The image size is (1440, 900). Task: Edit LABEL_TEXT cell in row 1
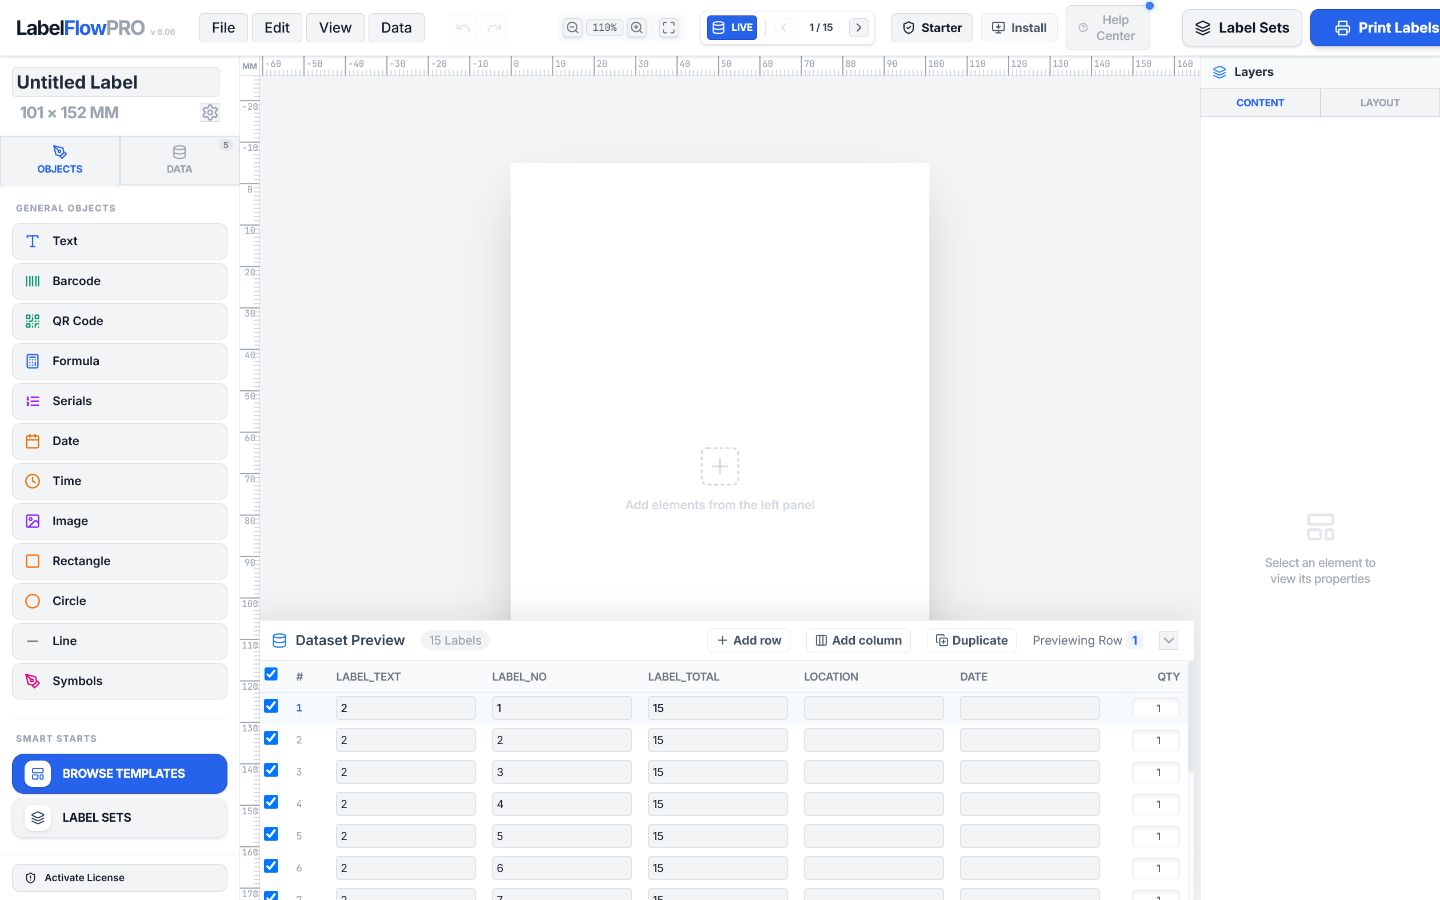pyautogui.click(x=406, y=708)
